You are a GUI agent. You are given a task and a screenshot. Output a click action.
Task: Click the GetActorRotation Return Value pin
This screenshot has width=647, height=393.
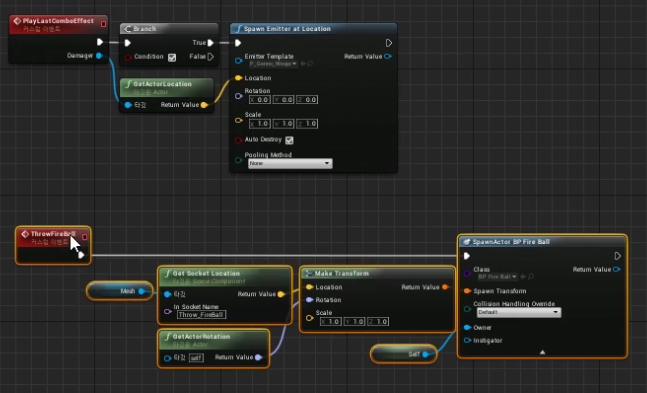click(258, 357)
